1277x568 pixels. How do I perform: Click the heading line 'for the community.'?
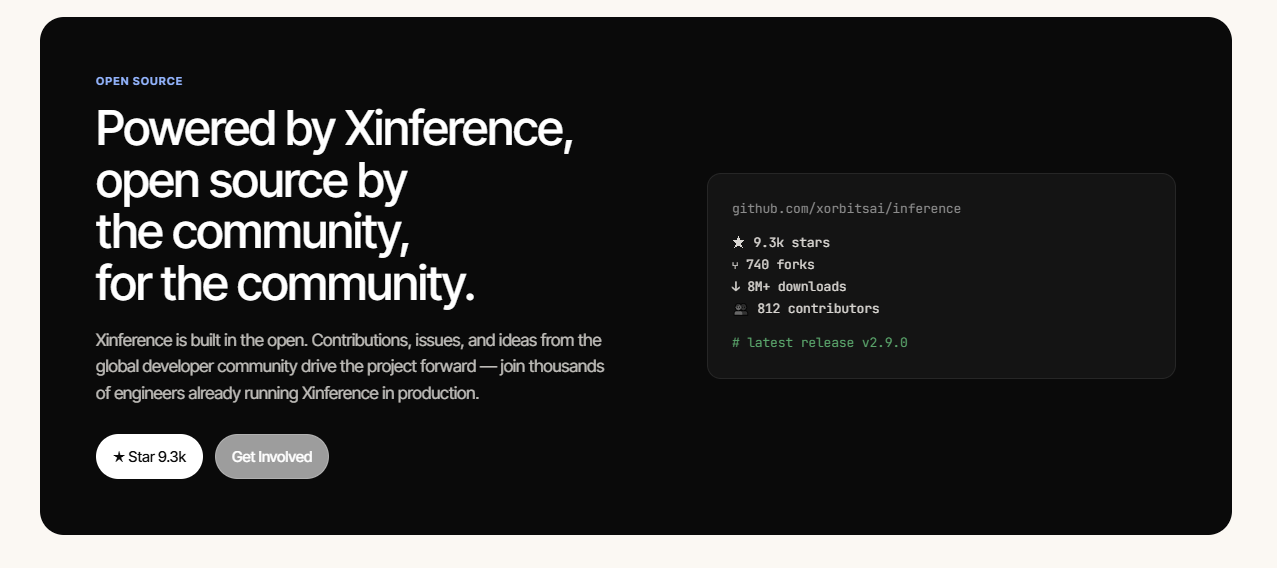coord(285,285)
